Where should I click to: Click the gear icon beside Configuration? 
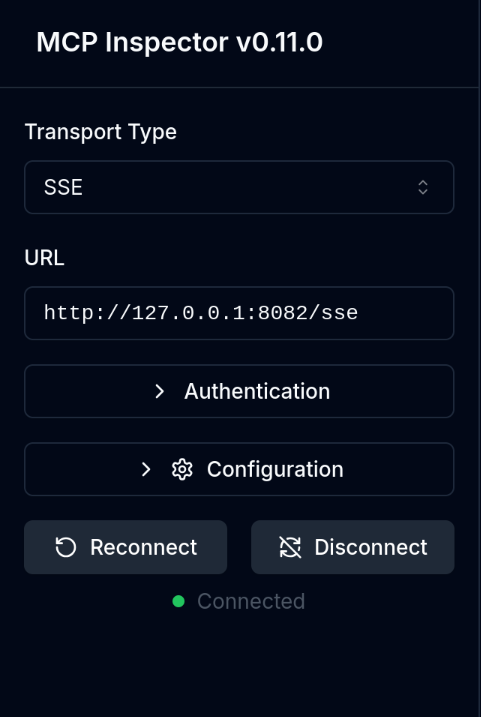[182, 469]
